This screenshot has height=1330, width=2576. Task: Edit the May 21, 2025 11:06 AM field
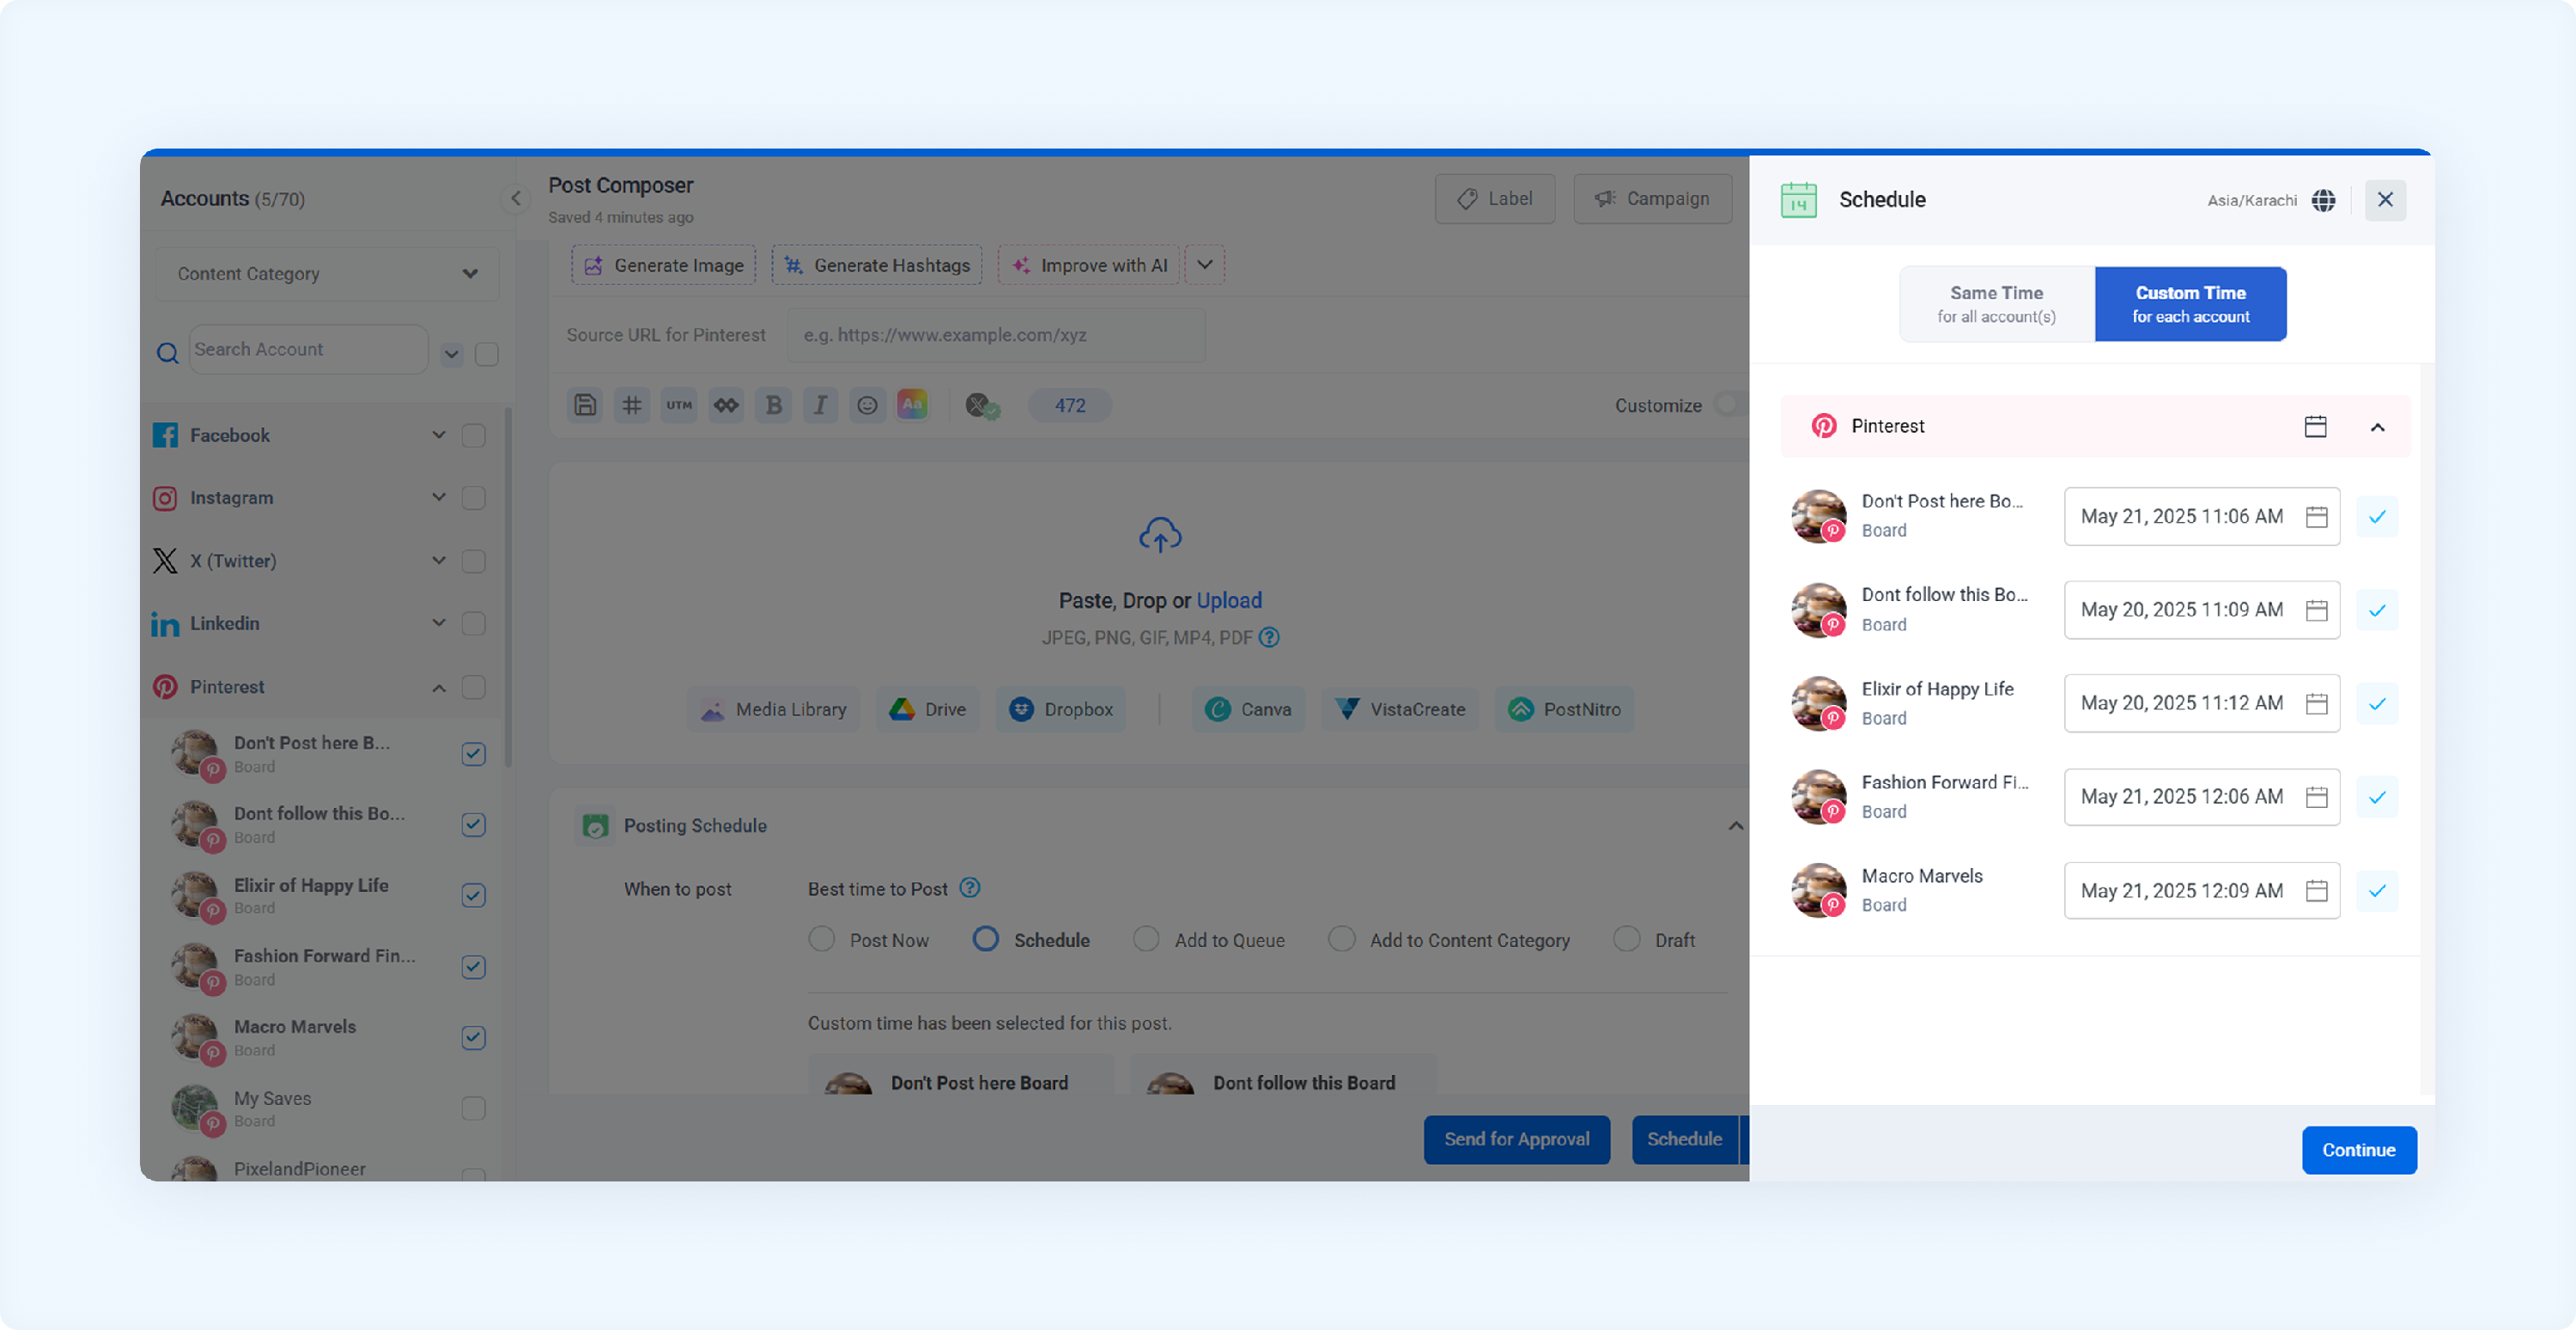2201,517
